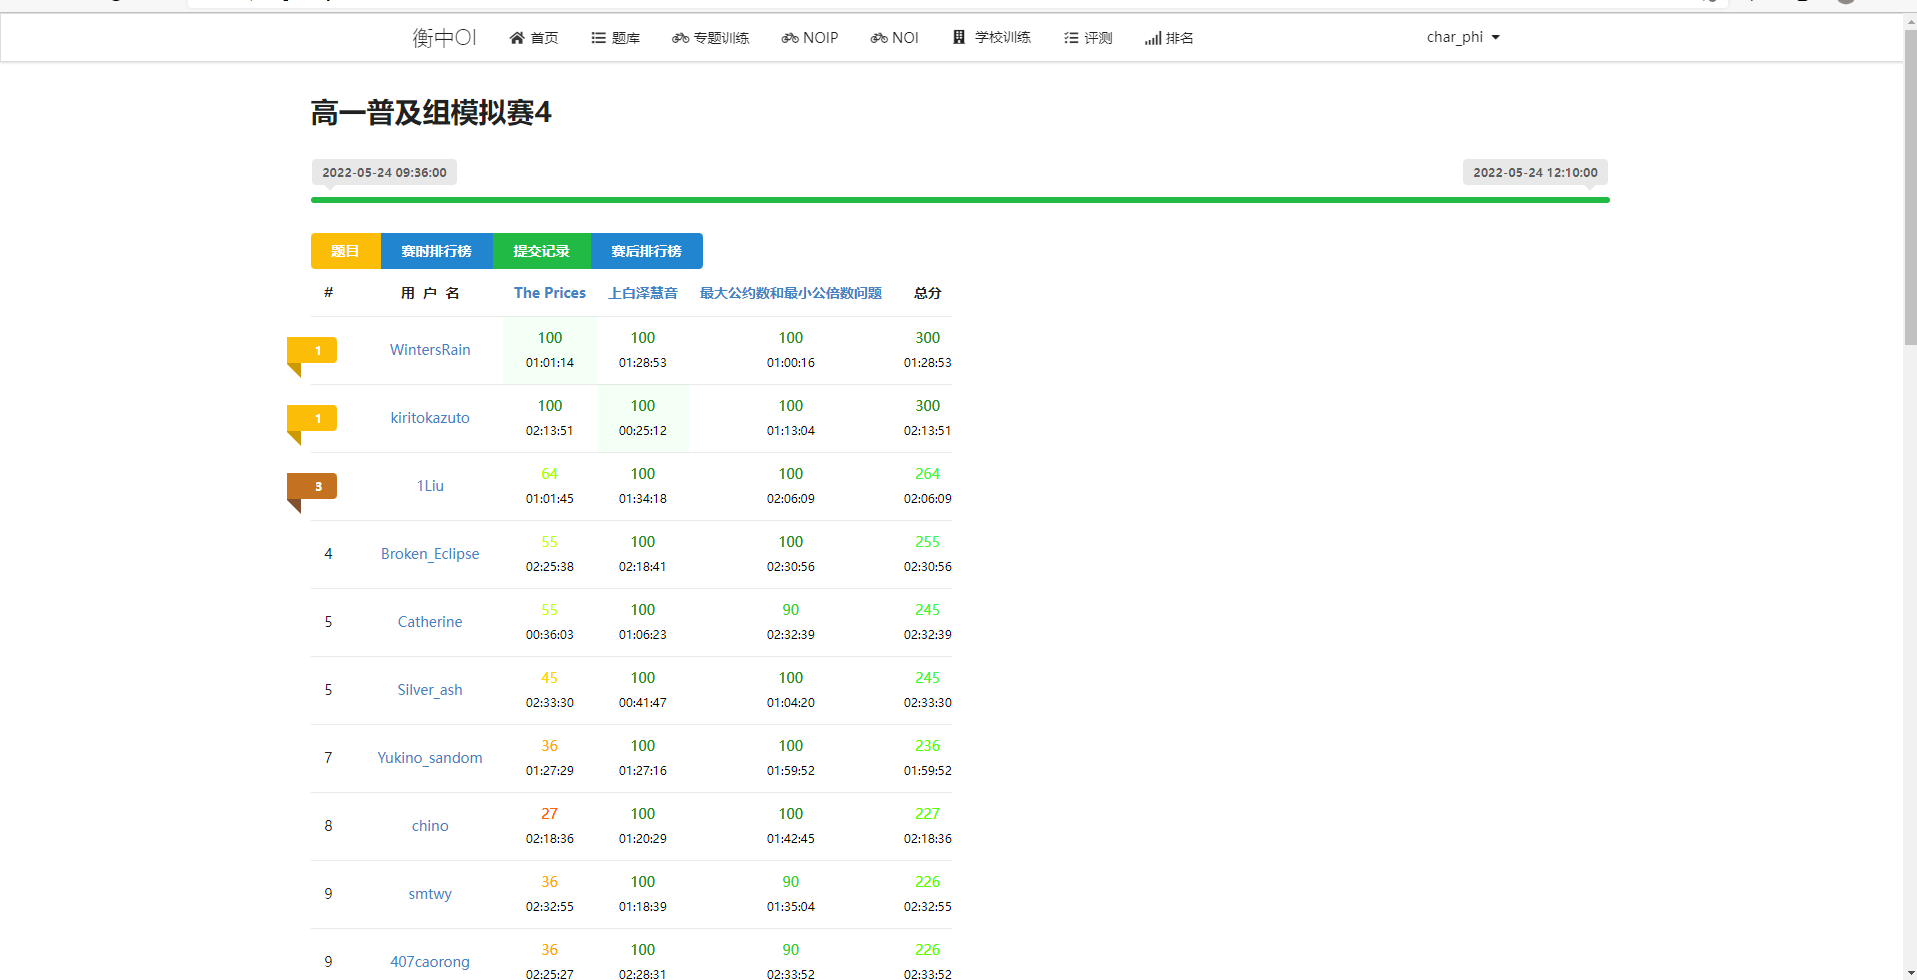Click the 衡中OI site logo

pyautogui.click(x=445, y=38)
